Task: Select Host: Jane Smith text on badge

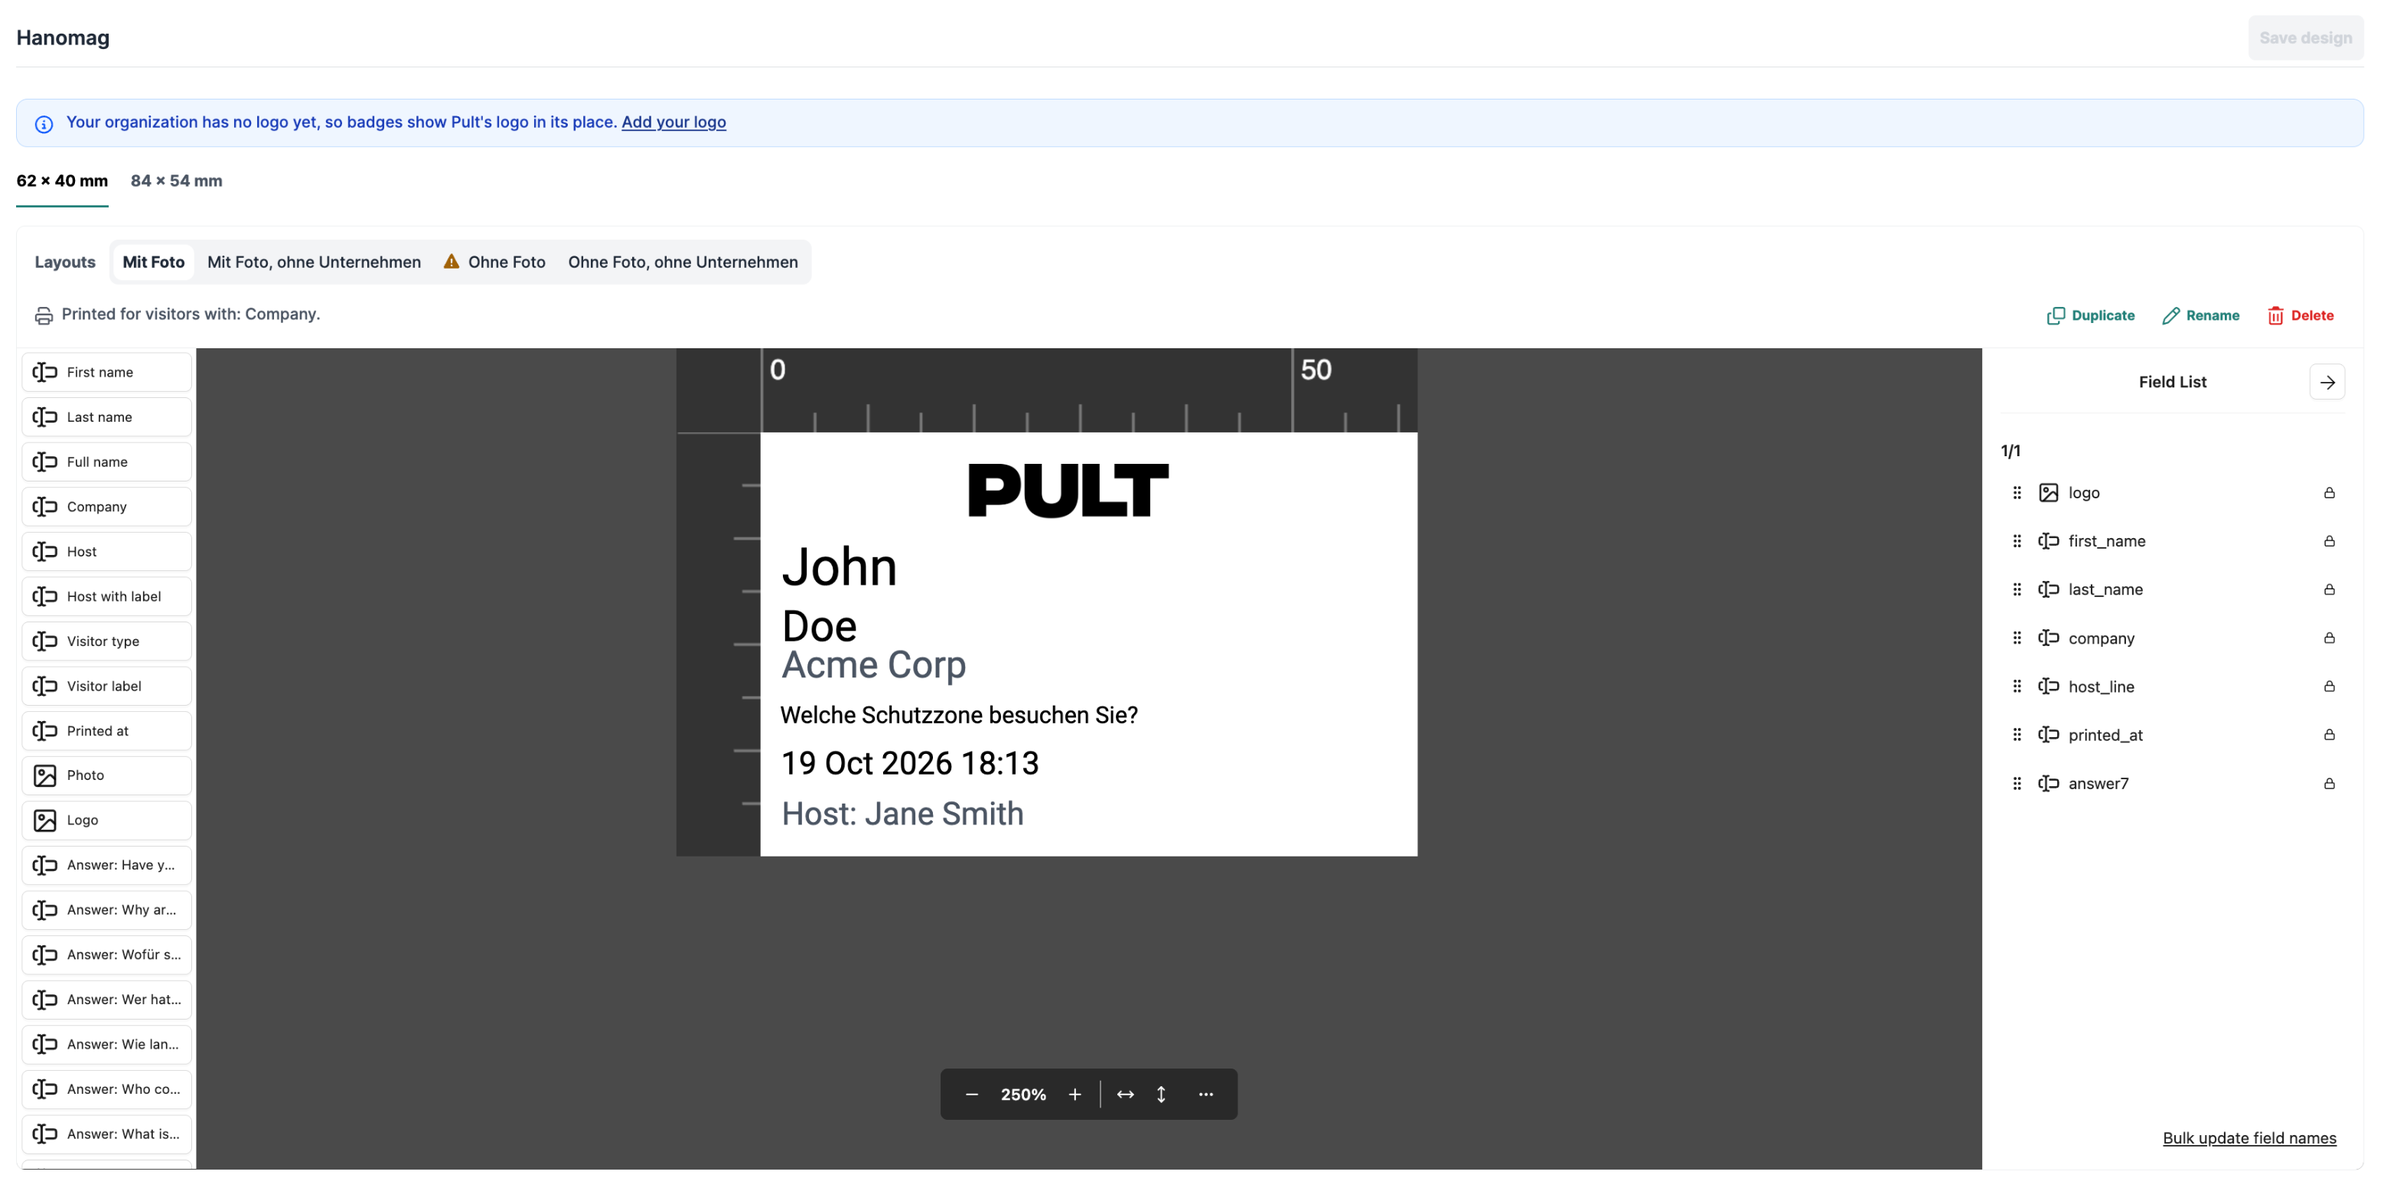Action: (902, 814)
